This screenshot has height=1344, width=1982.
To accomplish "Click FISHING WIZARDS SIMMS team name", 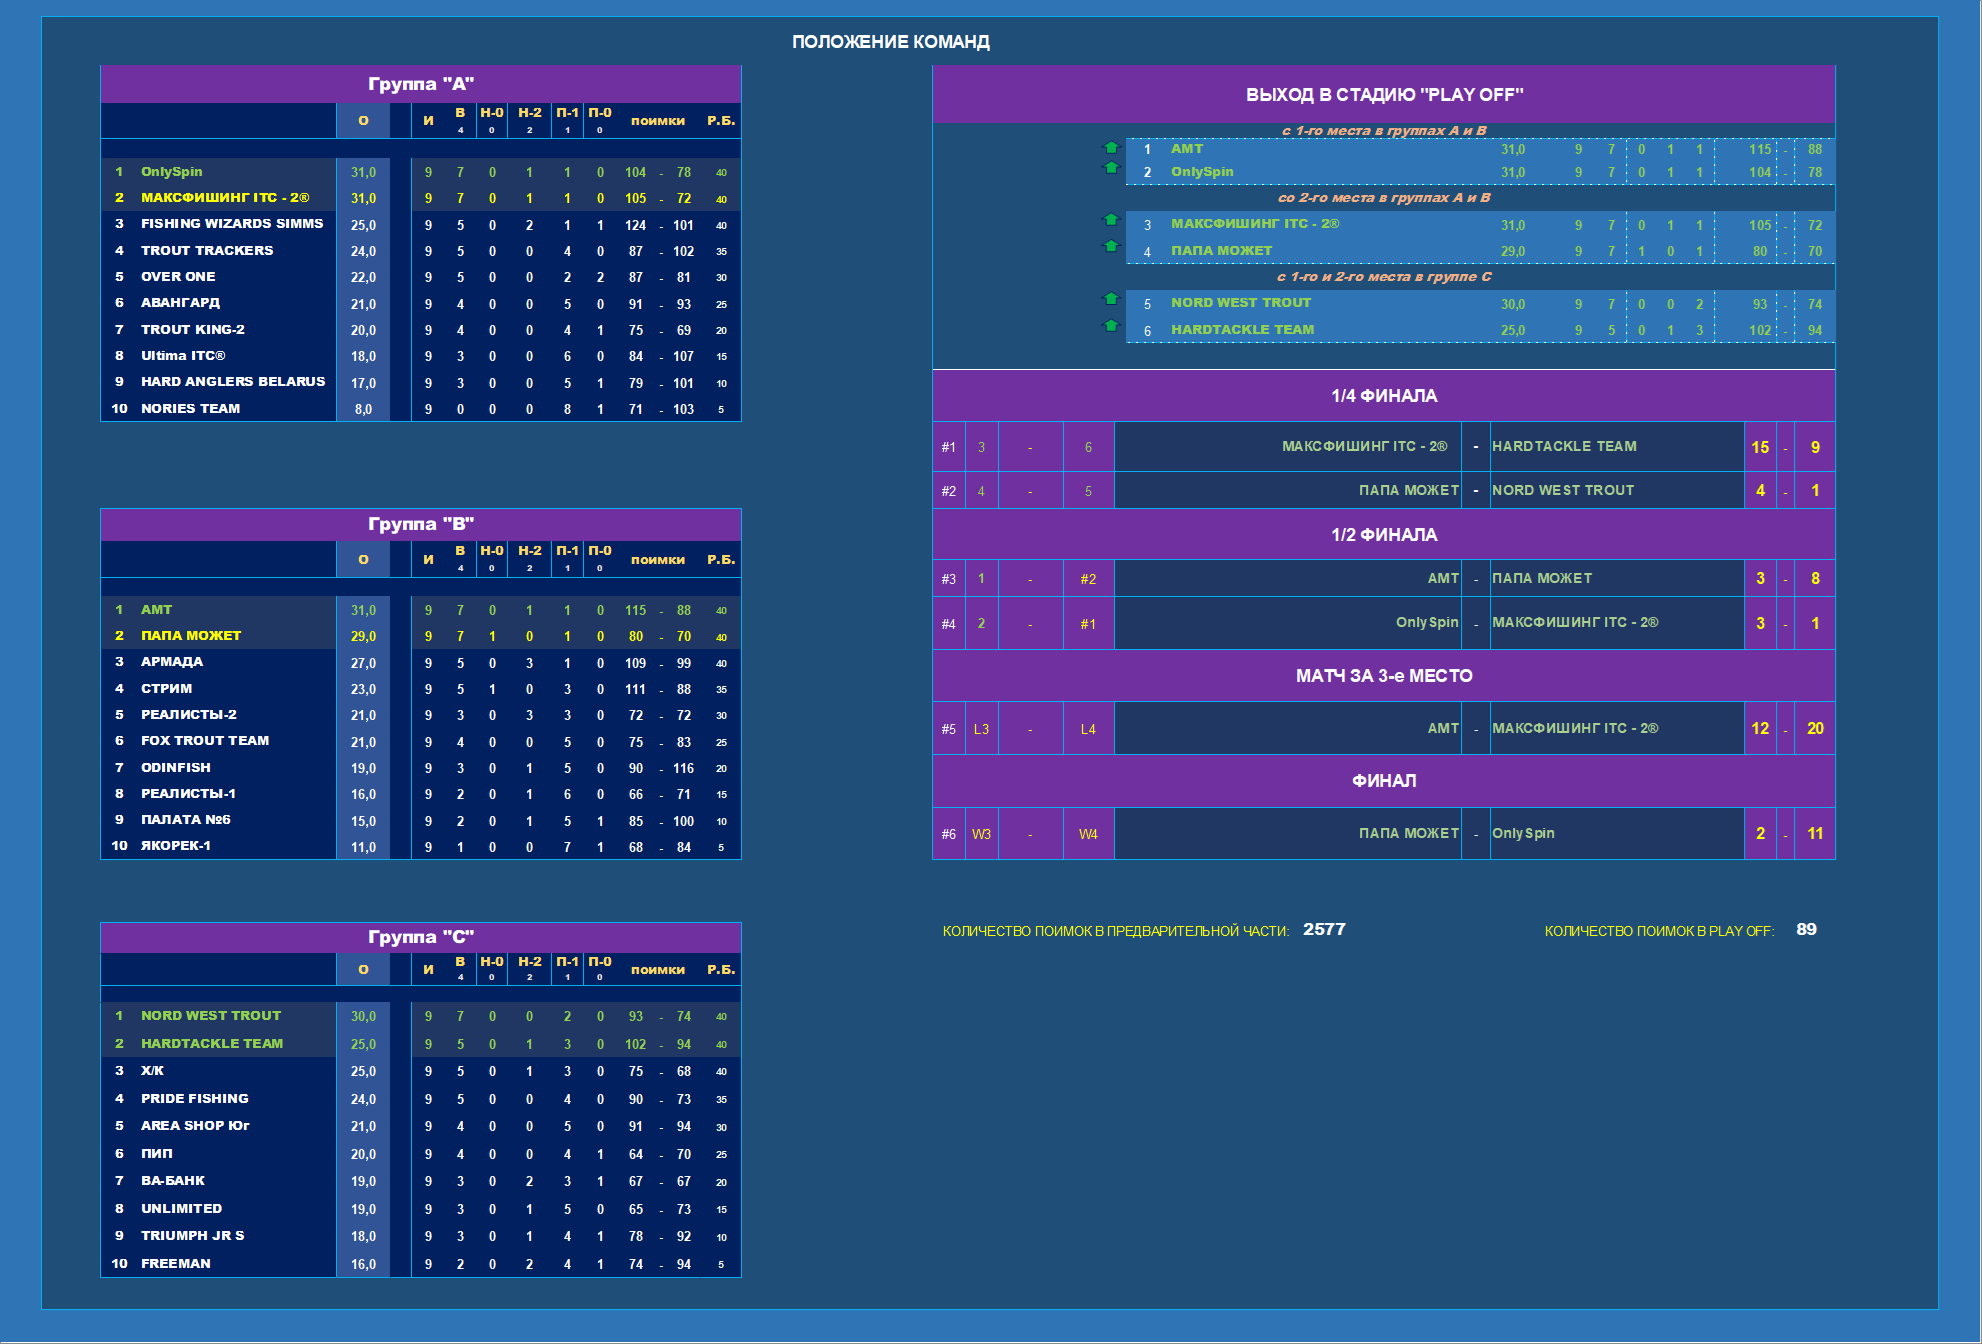I will pos(232,224).
